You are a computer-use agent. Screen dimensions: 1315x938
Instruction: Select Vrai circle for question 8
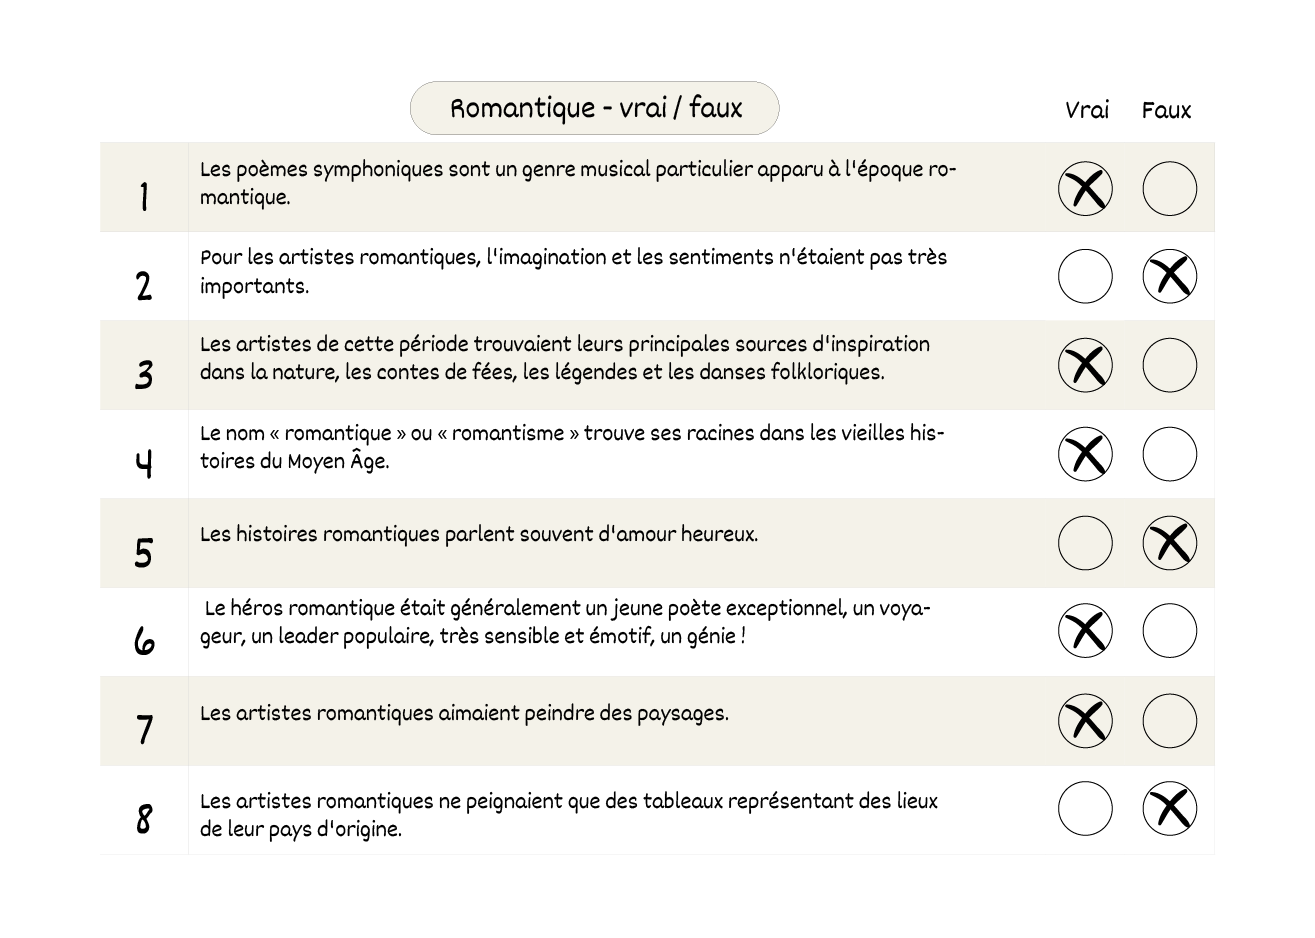tap(1085, 808)
